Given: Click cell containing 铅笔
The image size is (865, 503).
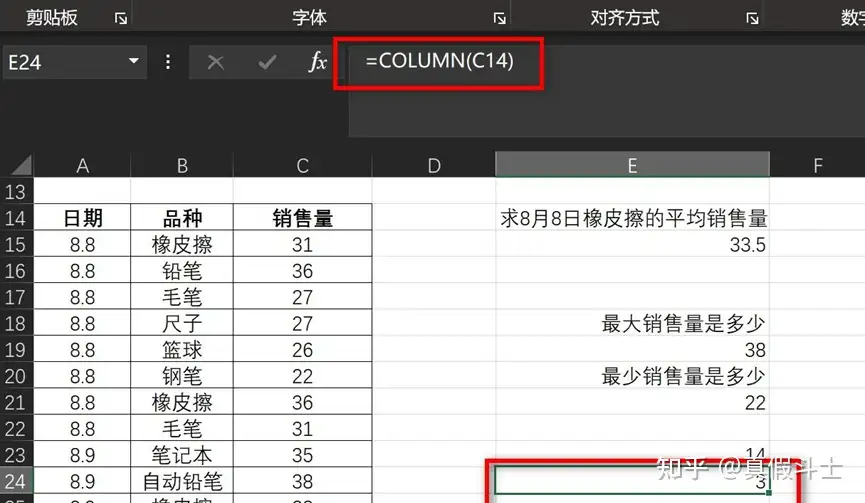Looking at the screenshot, I should pos(182,271).
